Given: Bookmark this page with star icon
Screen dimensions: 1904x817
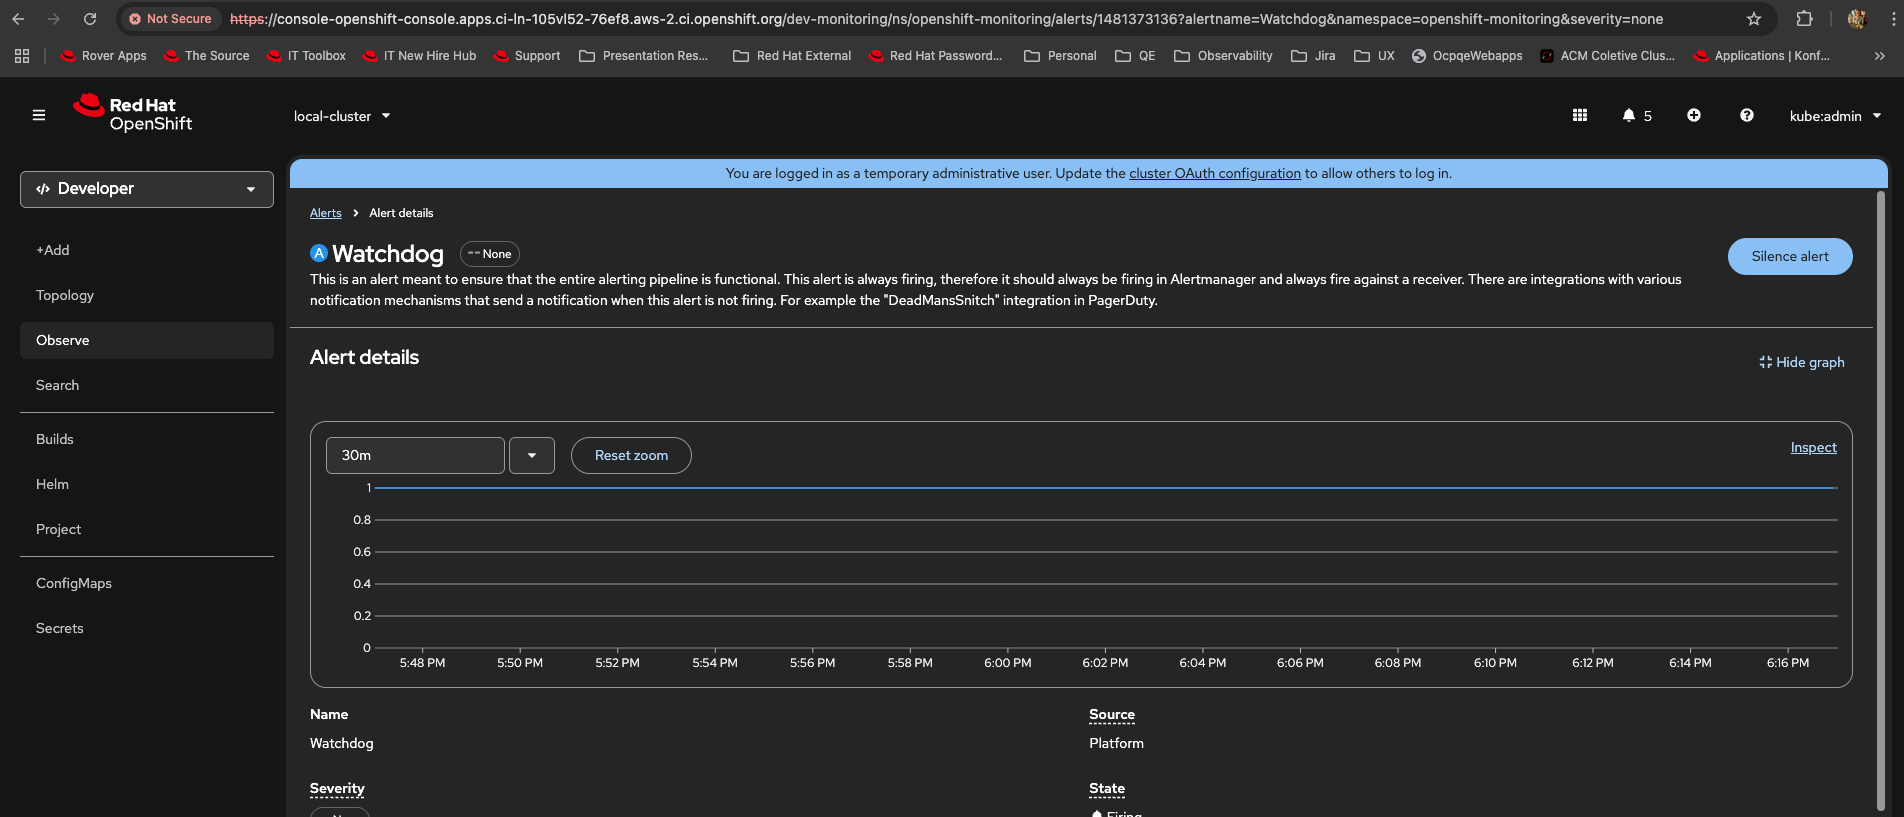Looking at the screenshot, I should [1754, 19].
